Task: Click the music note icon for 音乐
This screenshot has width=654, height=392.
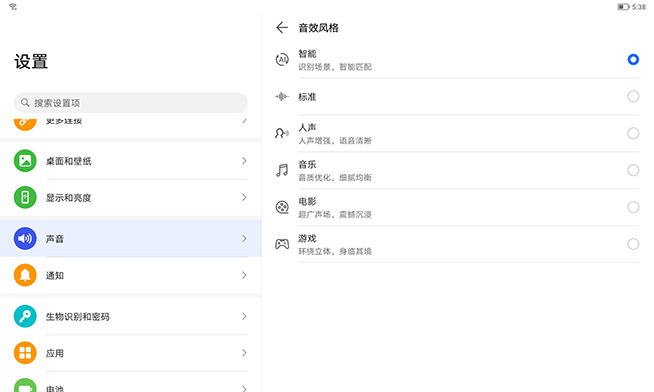Action: pyautogui.click(x=282, y=170)
